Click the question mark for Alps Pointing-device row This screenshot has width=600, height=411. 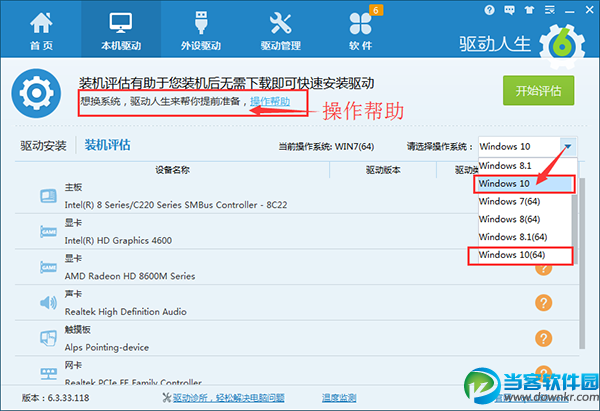point(543,338)
